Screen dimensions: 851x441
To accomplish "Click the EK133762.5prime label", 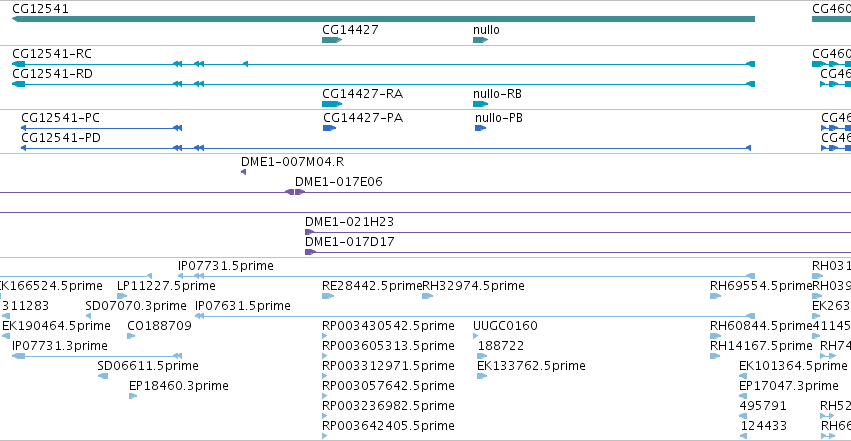I will tap(531, 366).
